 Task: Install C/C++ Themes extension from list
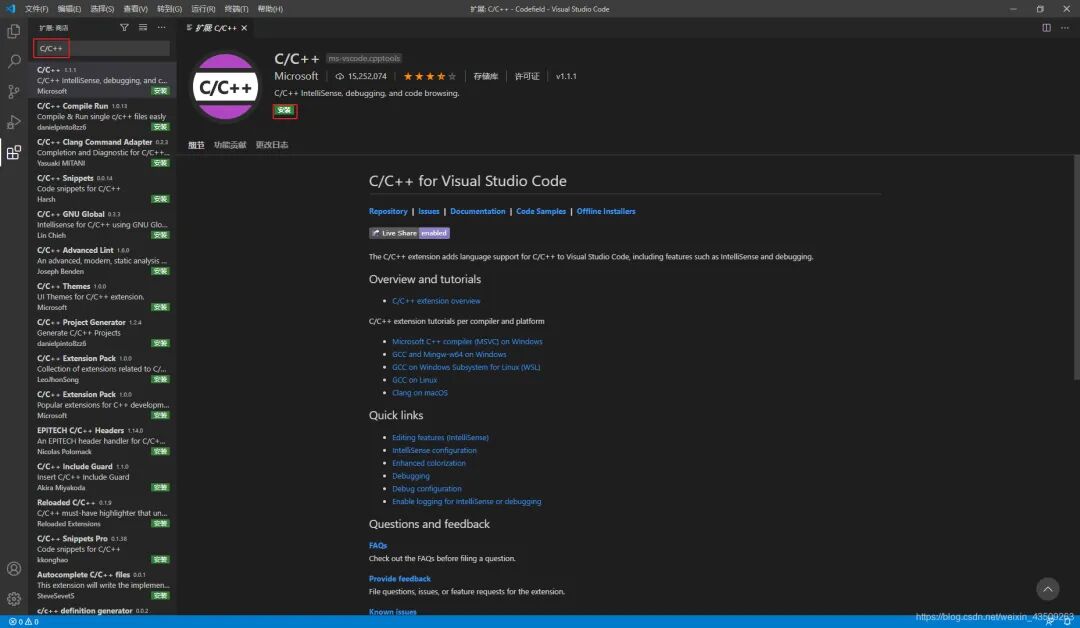click(x=160, y=308)
